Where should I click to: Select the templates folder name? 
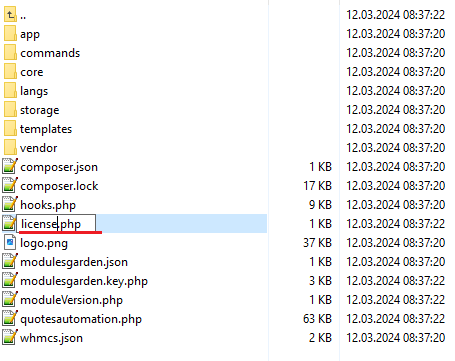pos(46,129)
